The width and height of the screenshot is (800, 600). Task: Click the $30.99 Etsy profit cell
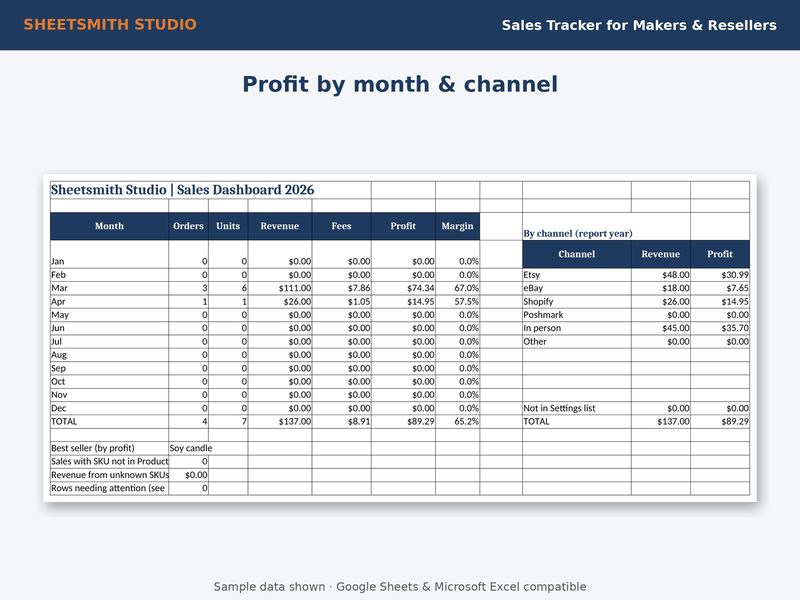click(x=720, y=274)
